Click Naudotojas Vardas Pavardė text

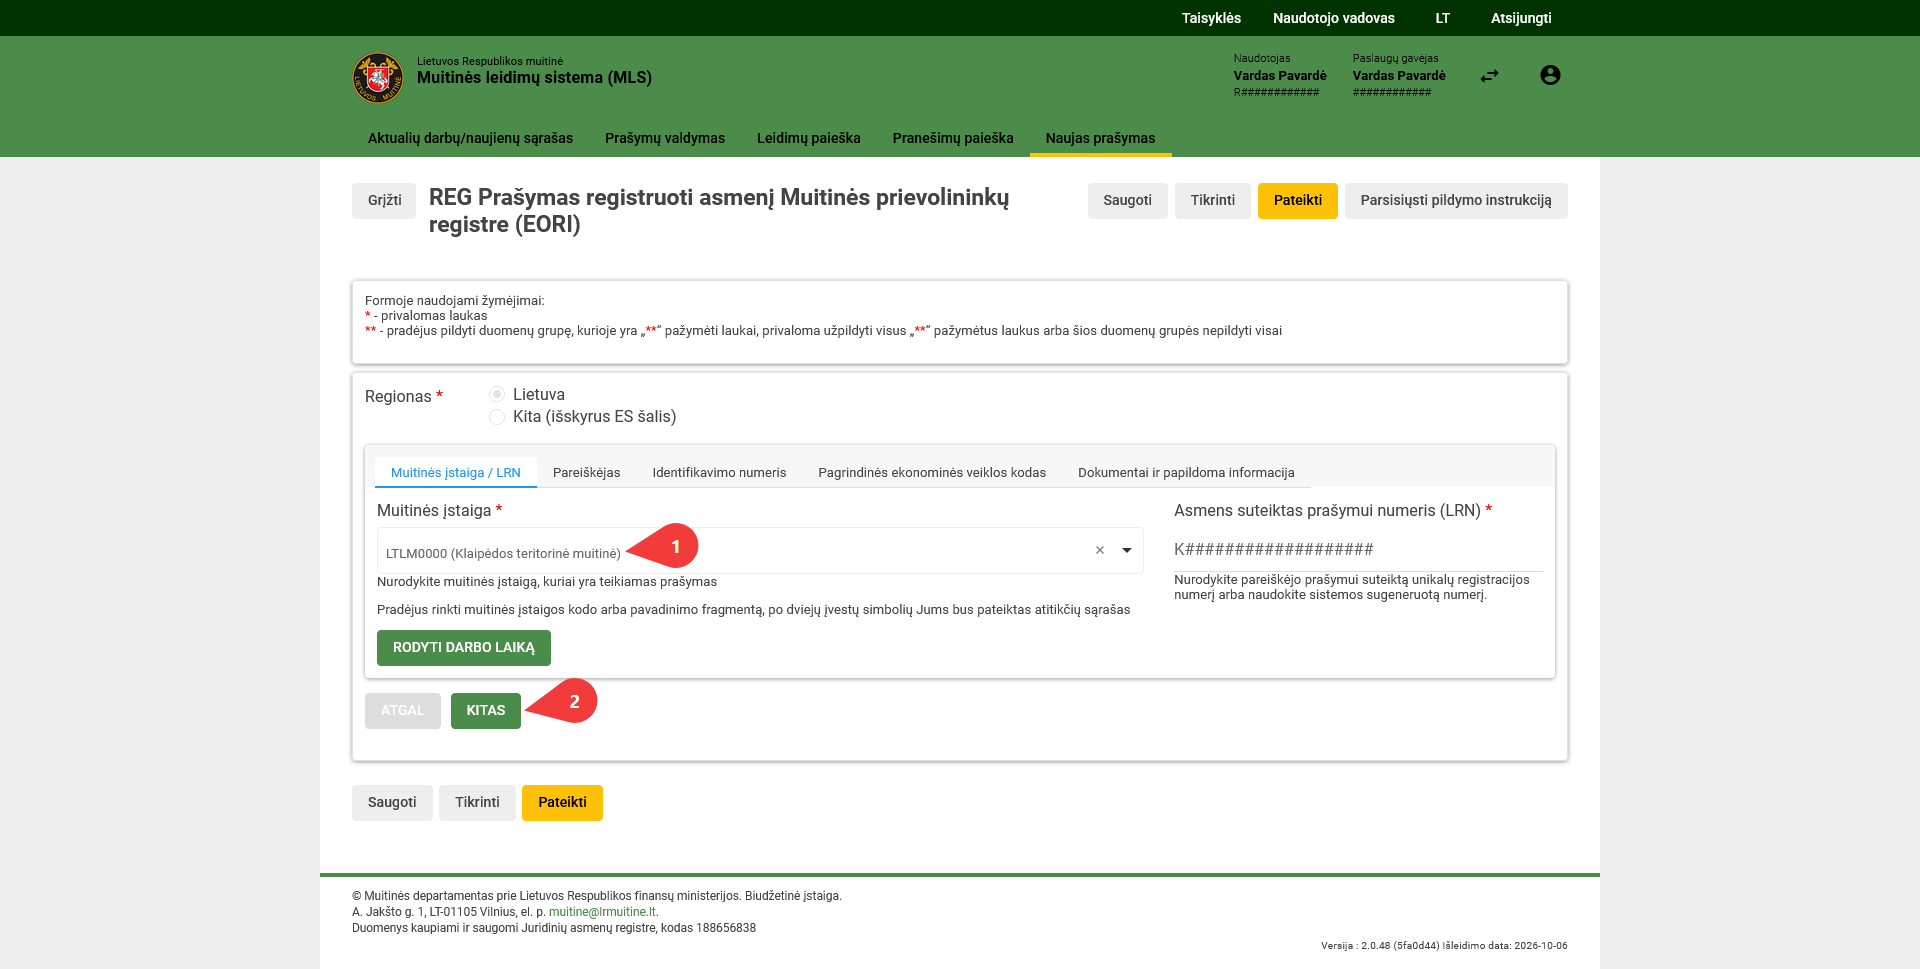(1280, 75)
